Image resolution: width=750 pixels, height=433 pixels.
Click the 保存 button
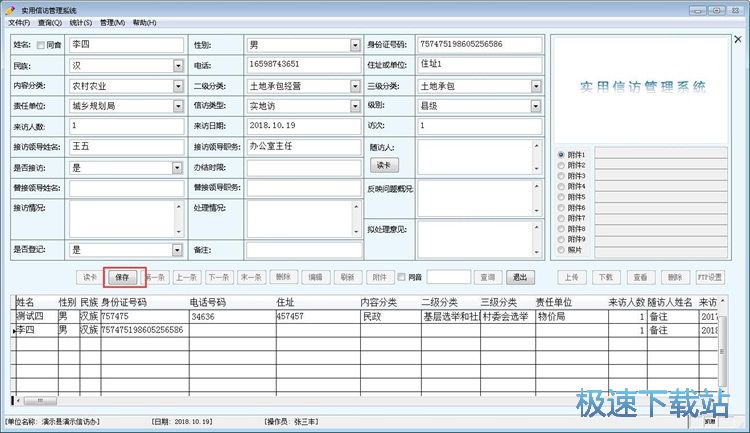[122, 277]
